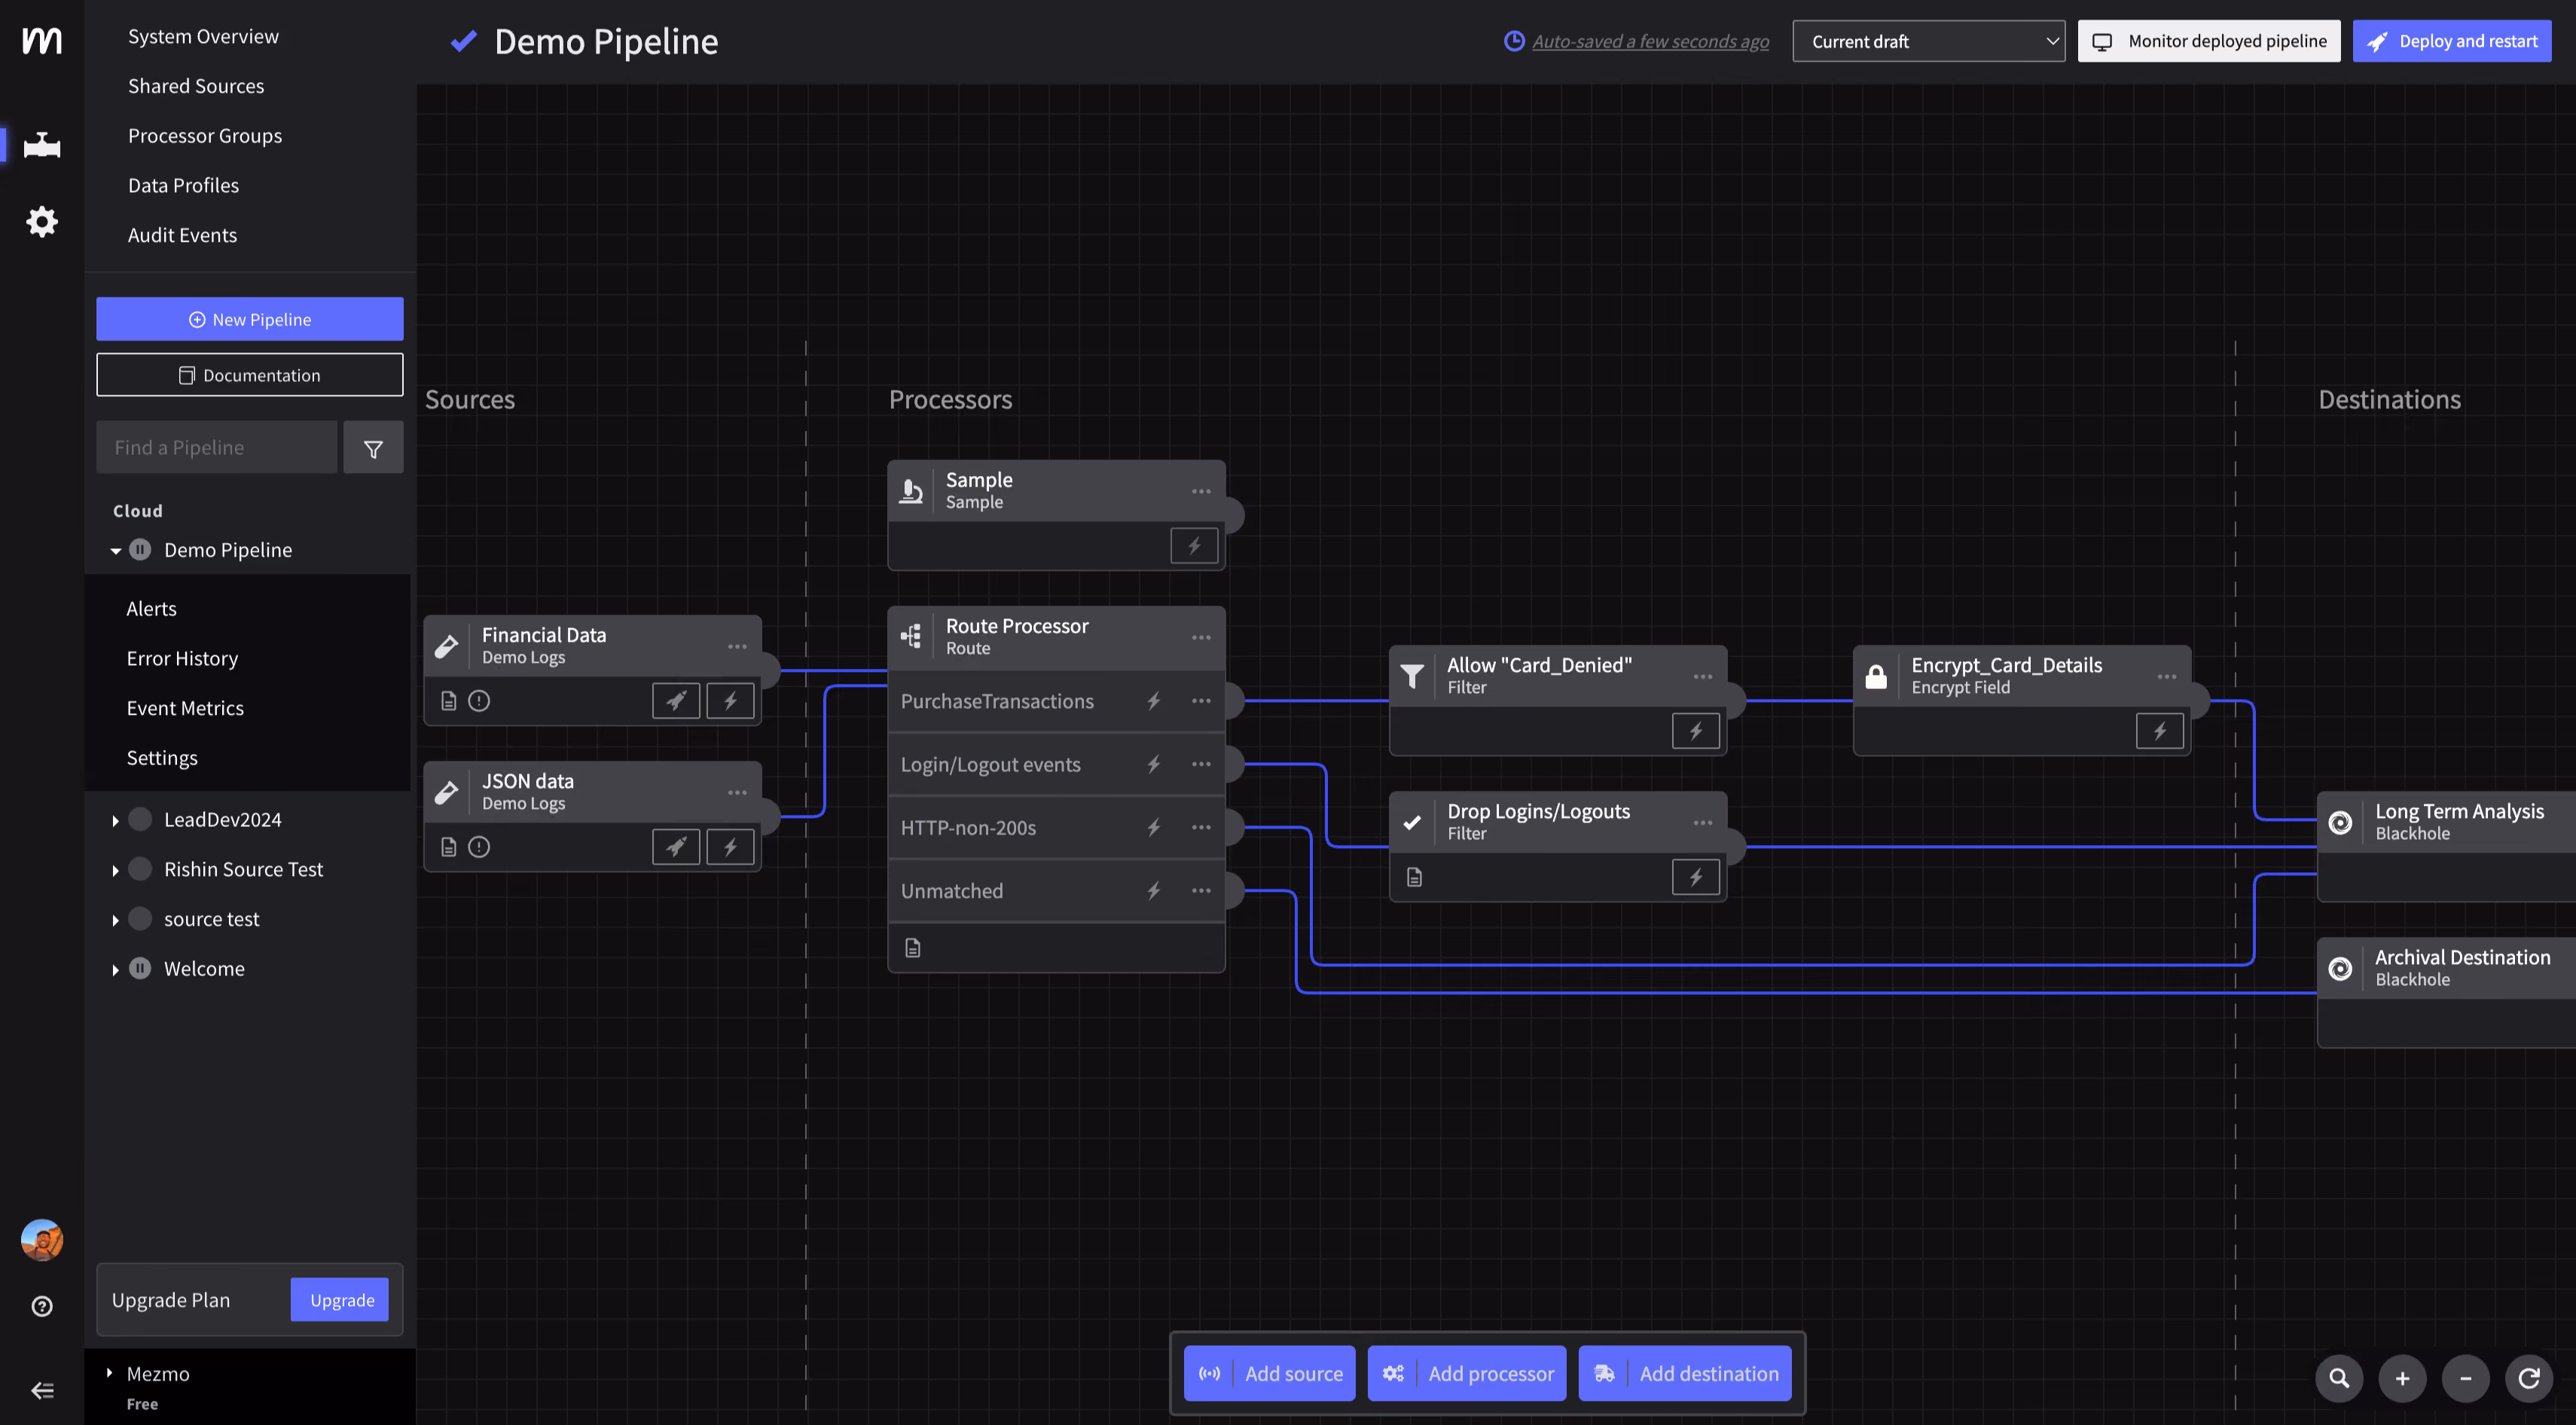Click the Find a Pipeline search field
This screenshot has height=1425, width=2576.
[217, 447]
